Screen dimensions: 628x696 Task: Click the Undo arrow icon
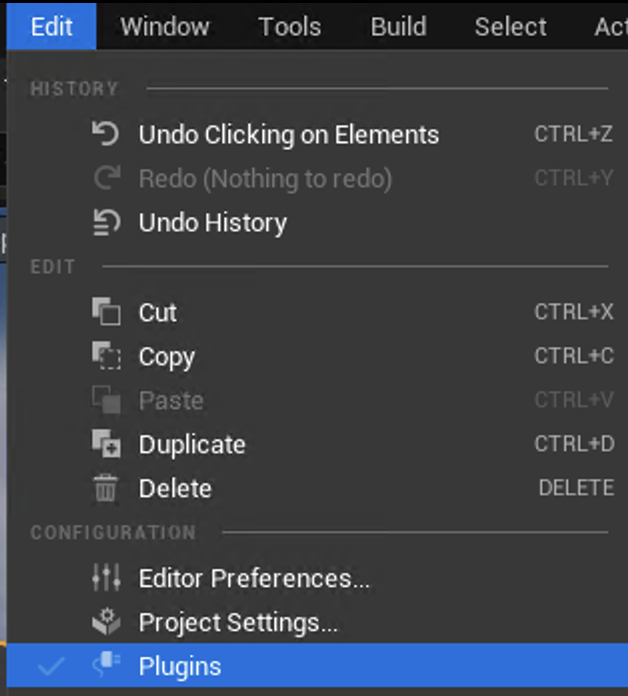tap(105, 134)
